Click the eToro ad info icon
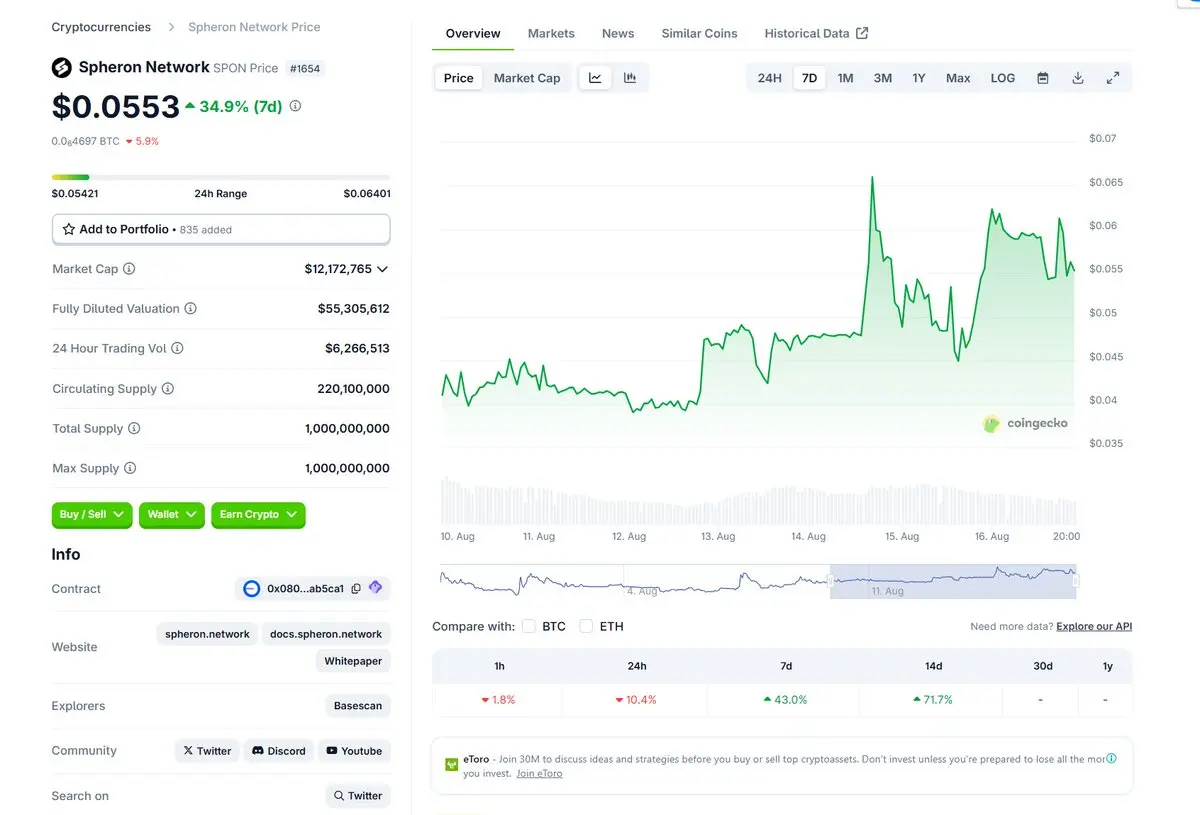Viewport: 1200px width, 815px height. point(1111,758)
